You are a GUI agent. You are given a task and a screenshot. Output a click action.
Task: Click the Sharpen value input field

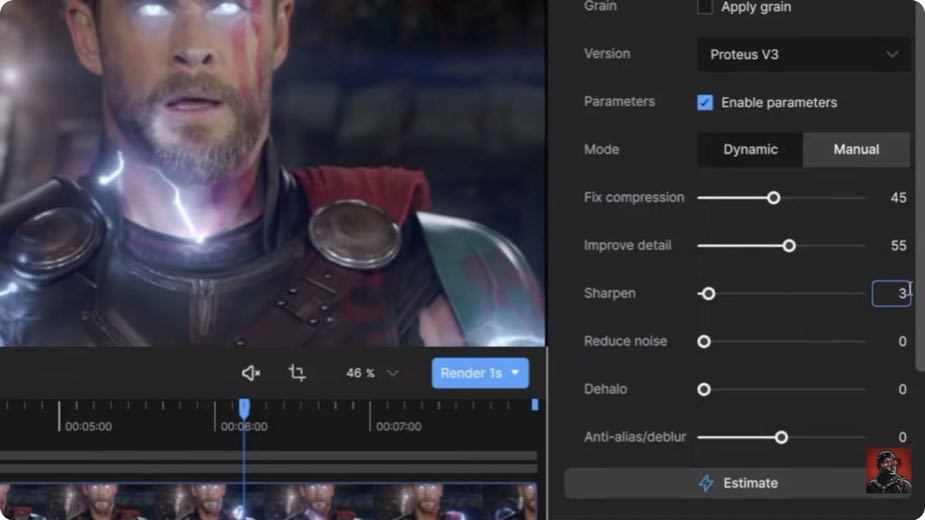(x=891, y=293)
